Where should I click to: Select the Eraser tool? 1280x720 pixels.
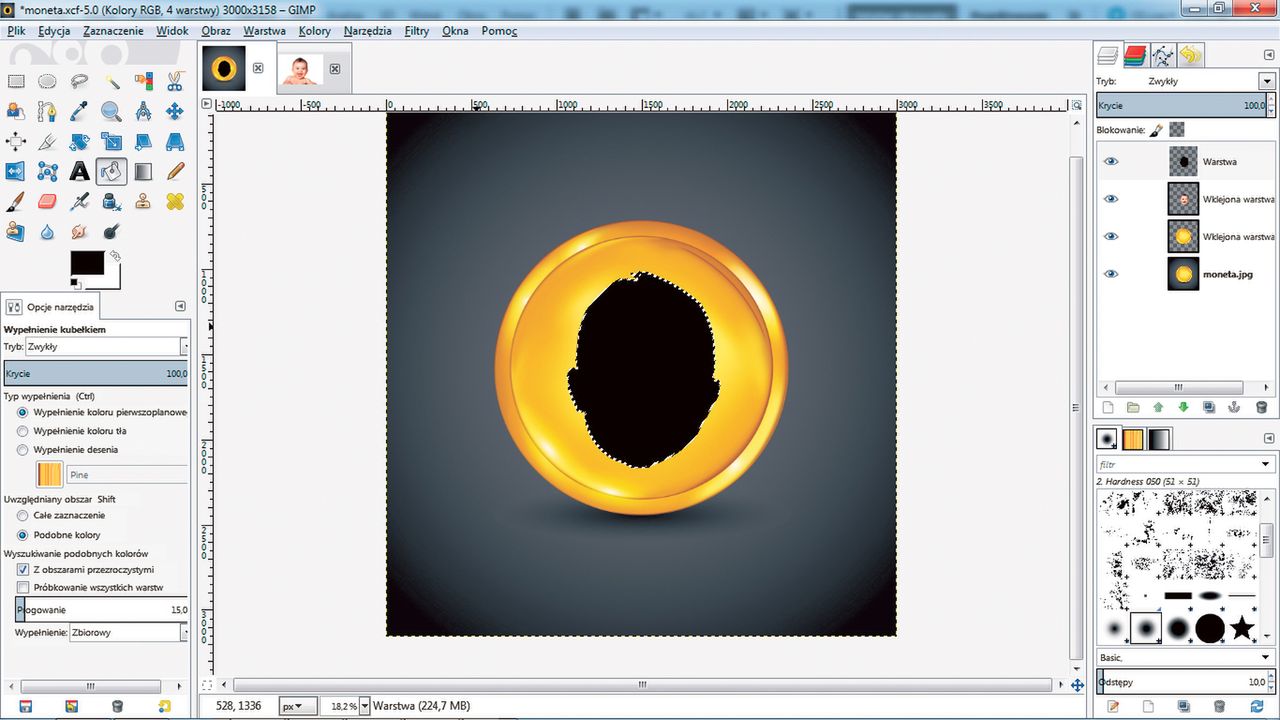[x=47, y=201]
